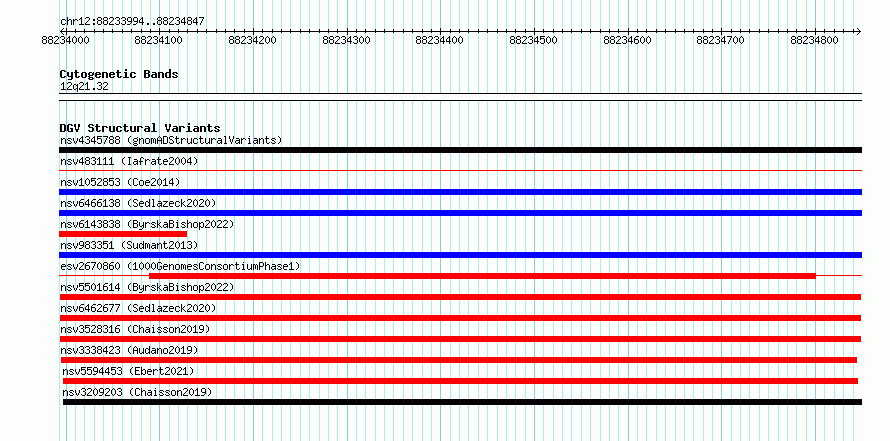The image size is (890, 441).
Task: Open esv2670860 1000GenomesConsortiumPhase1 label
Action: [180, 266]
